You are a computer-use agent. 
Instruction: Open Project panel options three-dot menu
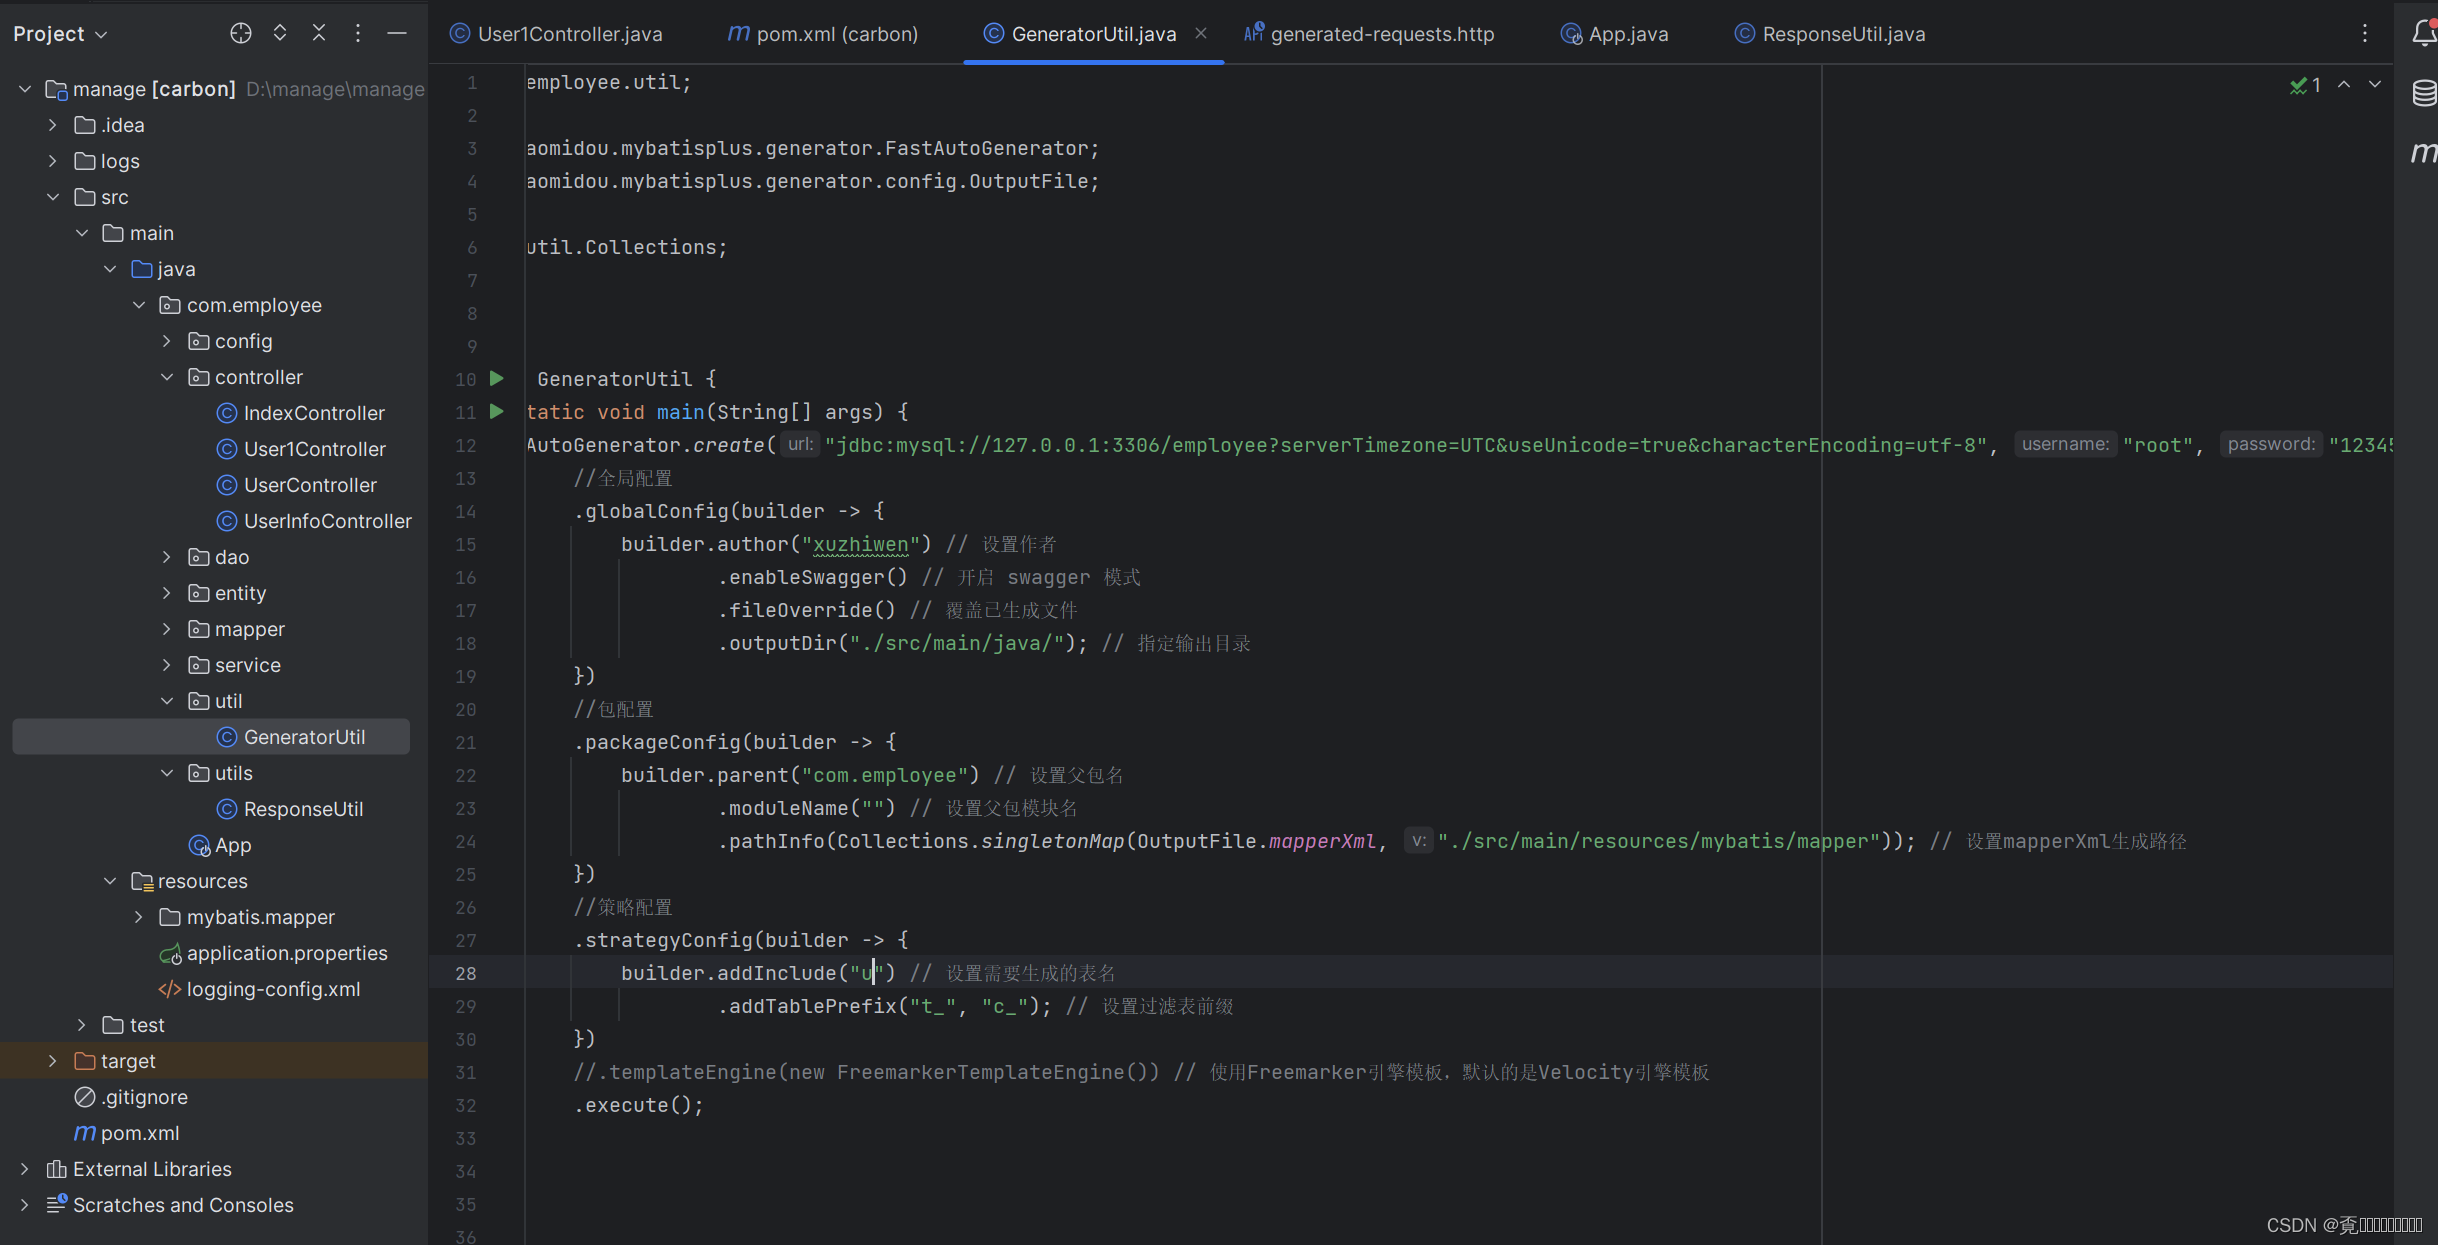[357, 33]
